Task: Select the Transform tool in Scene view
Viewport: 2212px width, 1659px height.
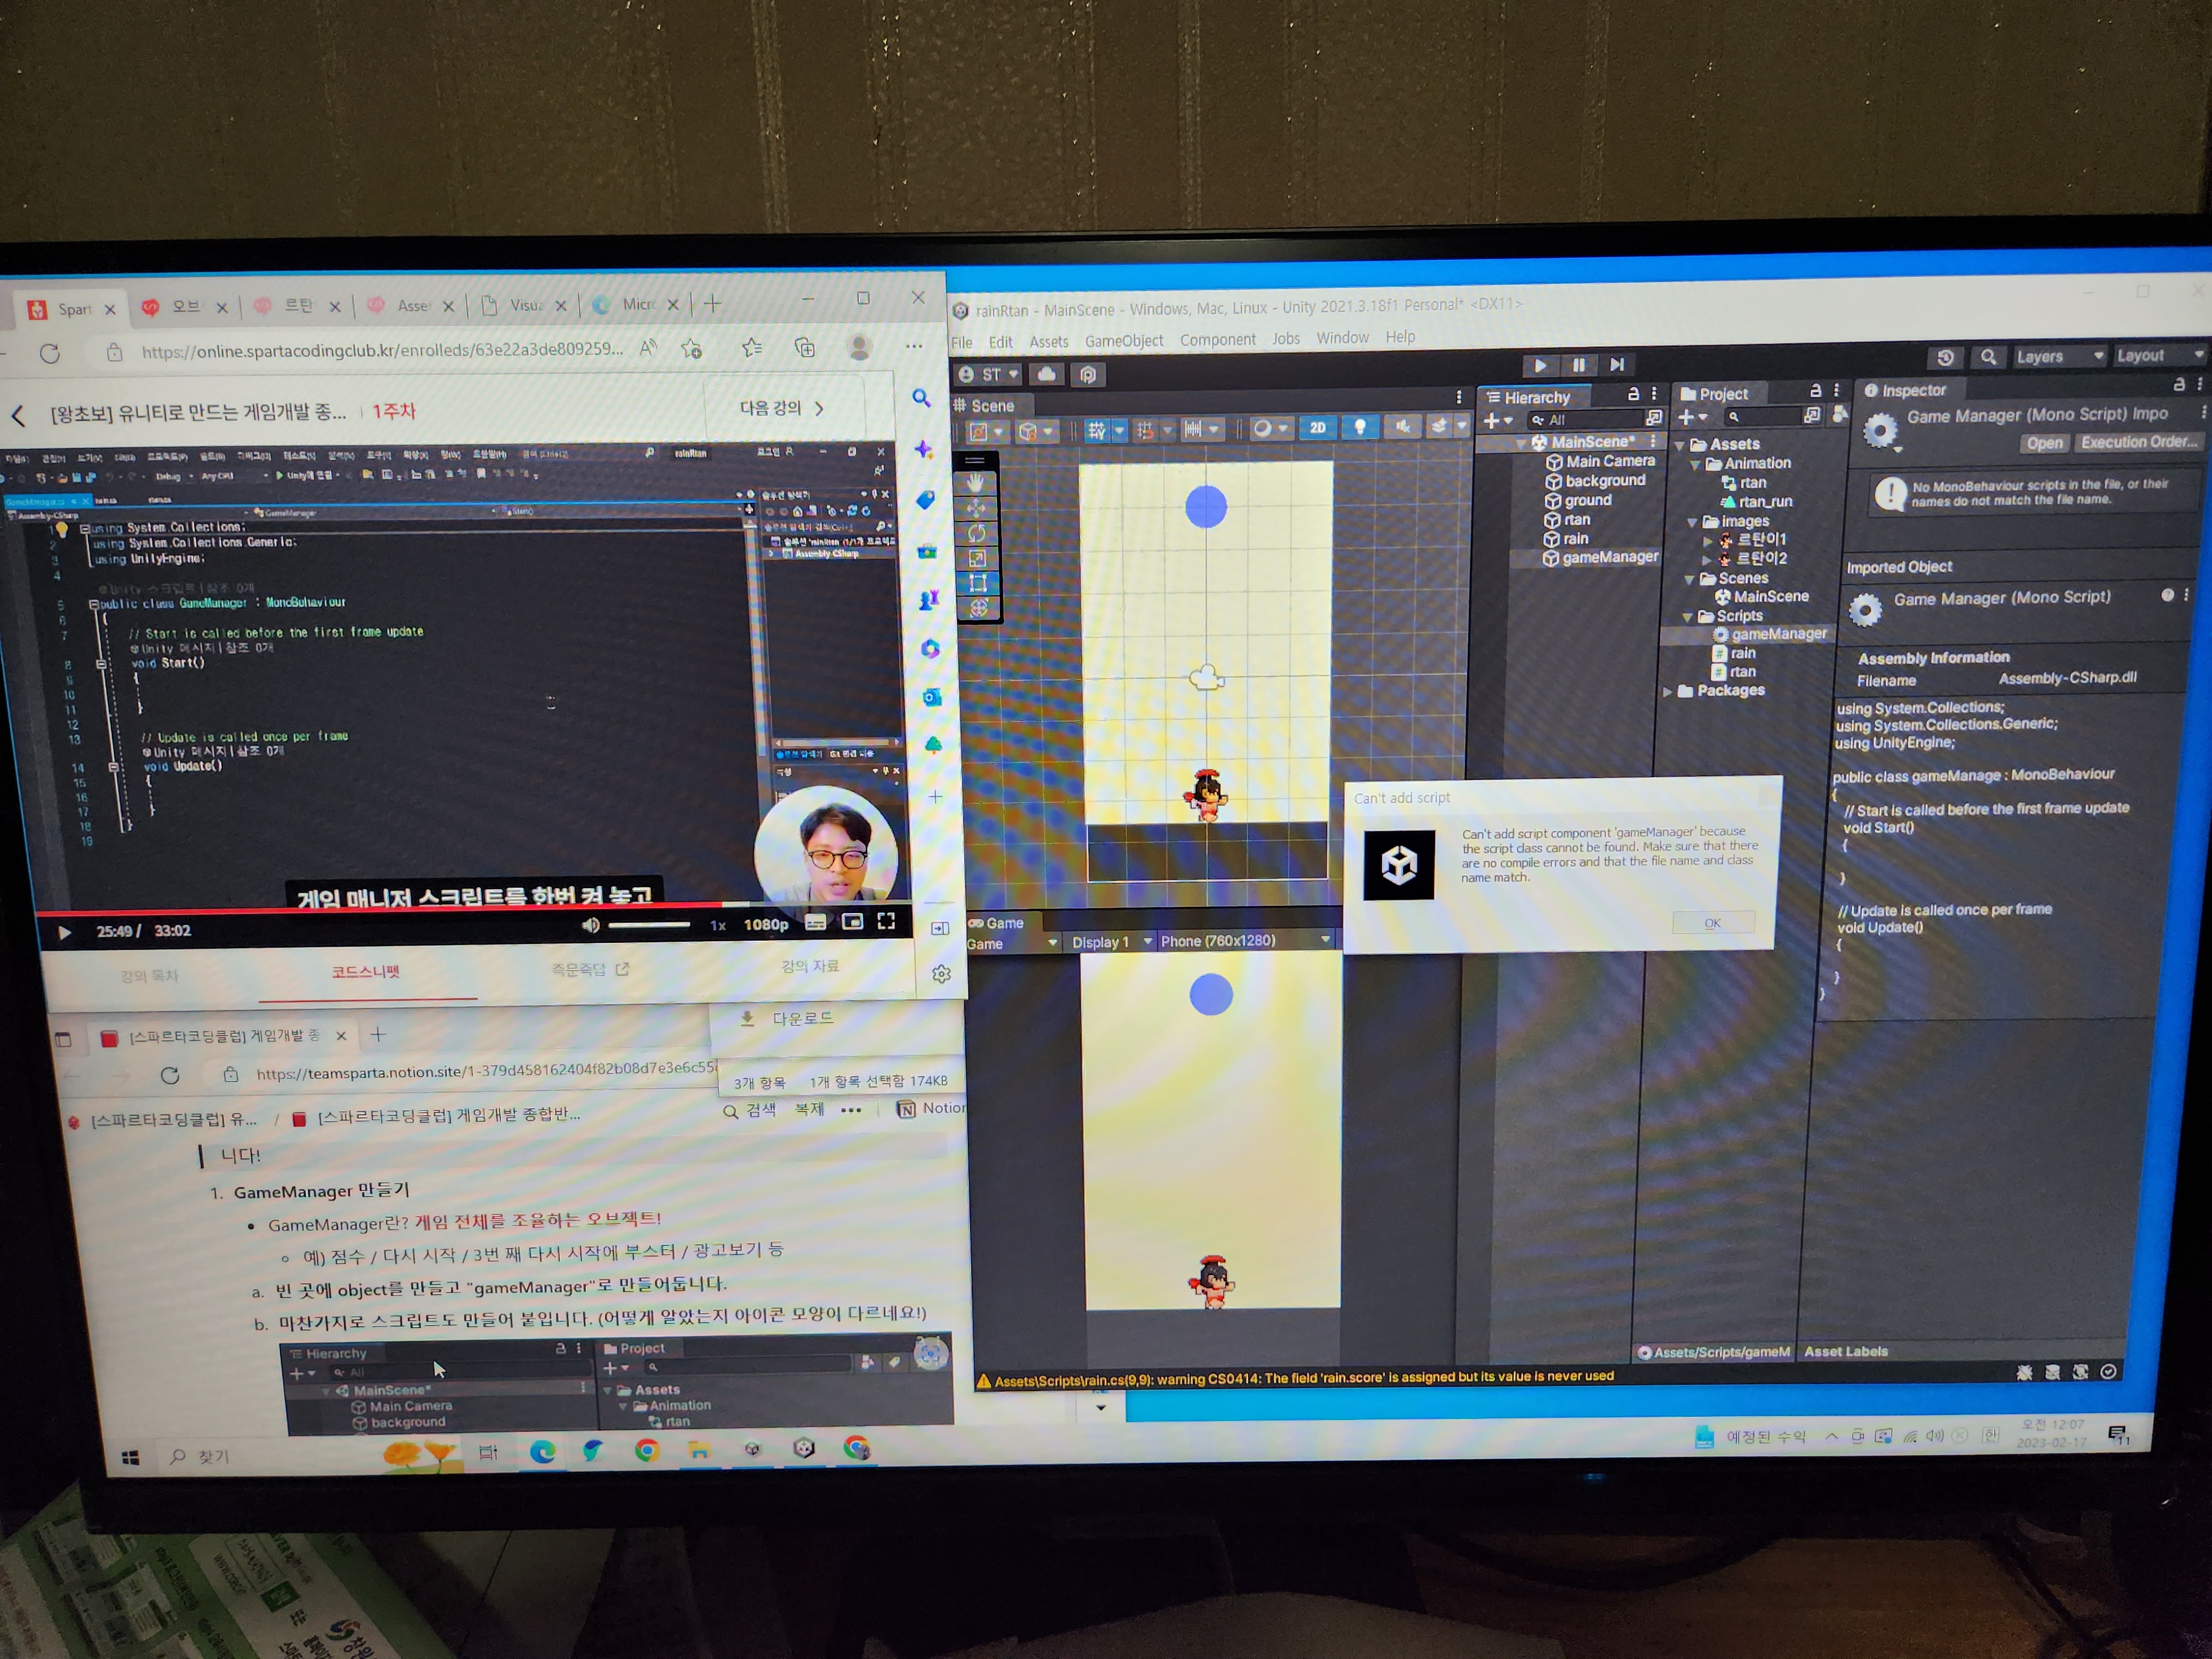Action: 979,608
